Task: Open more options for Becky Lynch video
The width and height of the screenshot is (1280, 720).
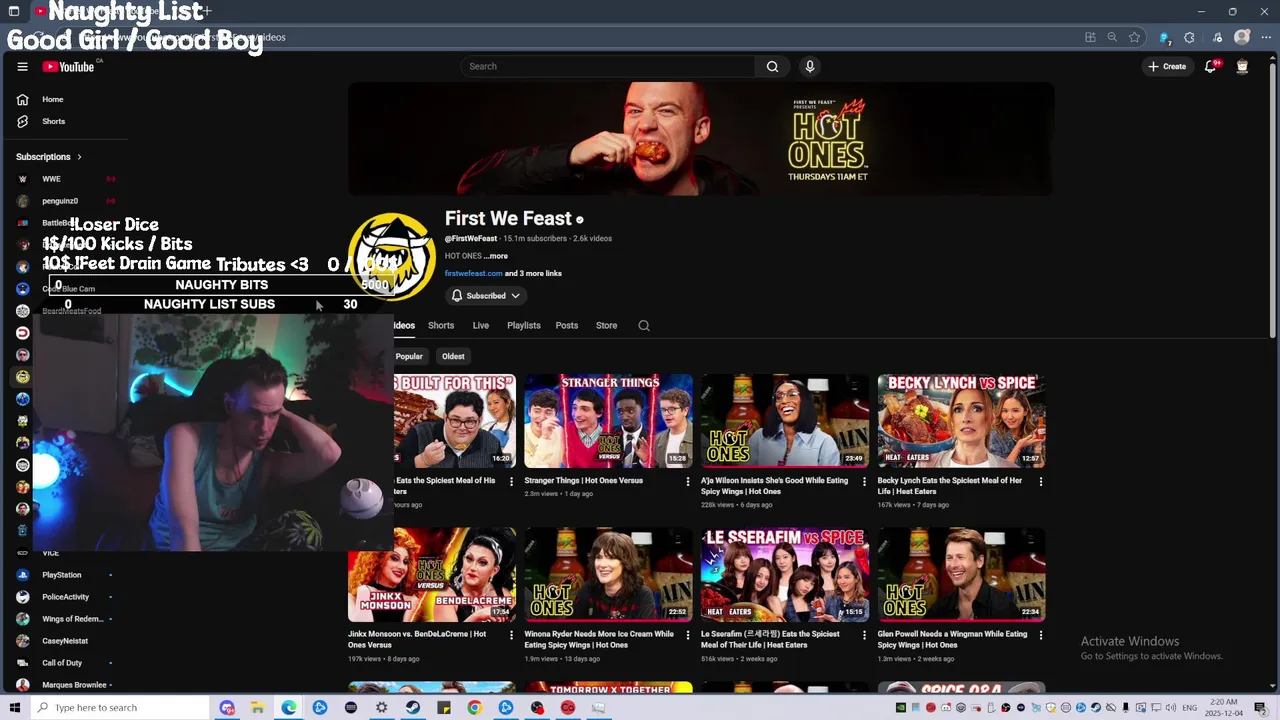Action: [1041, 481]
